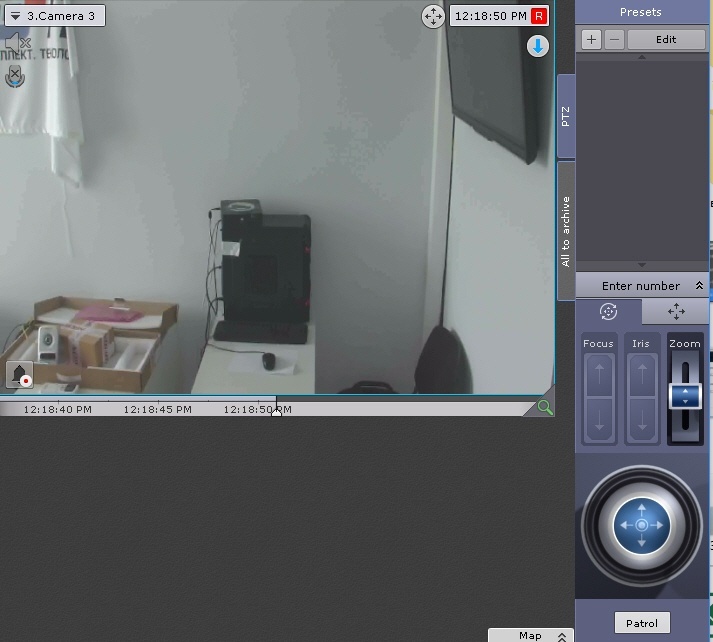Click the PTZ joystick center button
The height and width of the screenshot is (642, 713).
641,524
